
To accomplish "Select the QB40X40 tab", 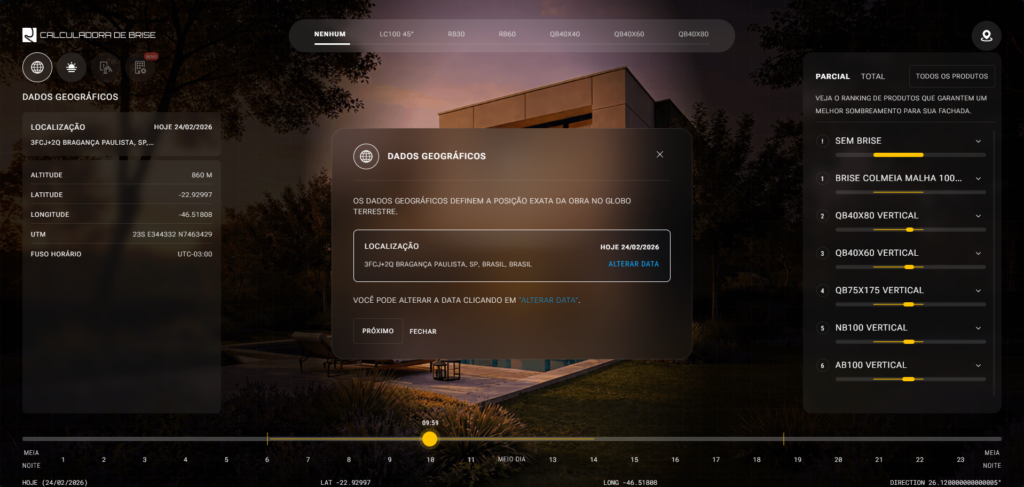I will 565,34.
